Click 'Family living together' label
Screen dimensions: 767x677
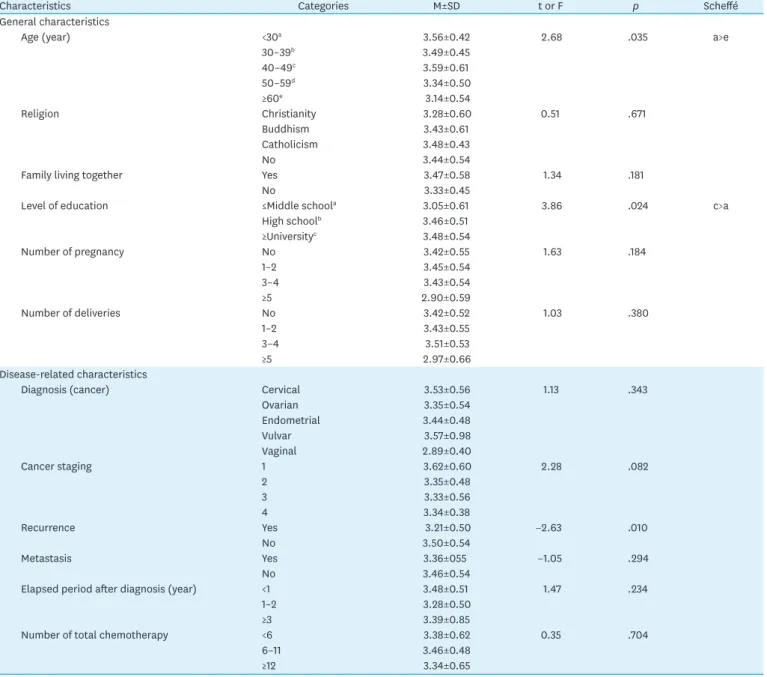tap(71, 175)
